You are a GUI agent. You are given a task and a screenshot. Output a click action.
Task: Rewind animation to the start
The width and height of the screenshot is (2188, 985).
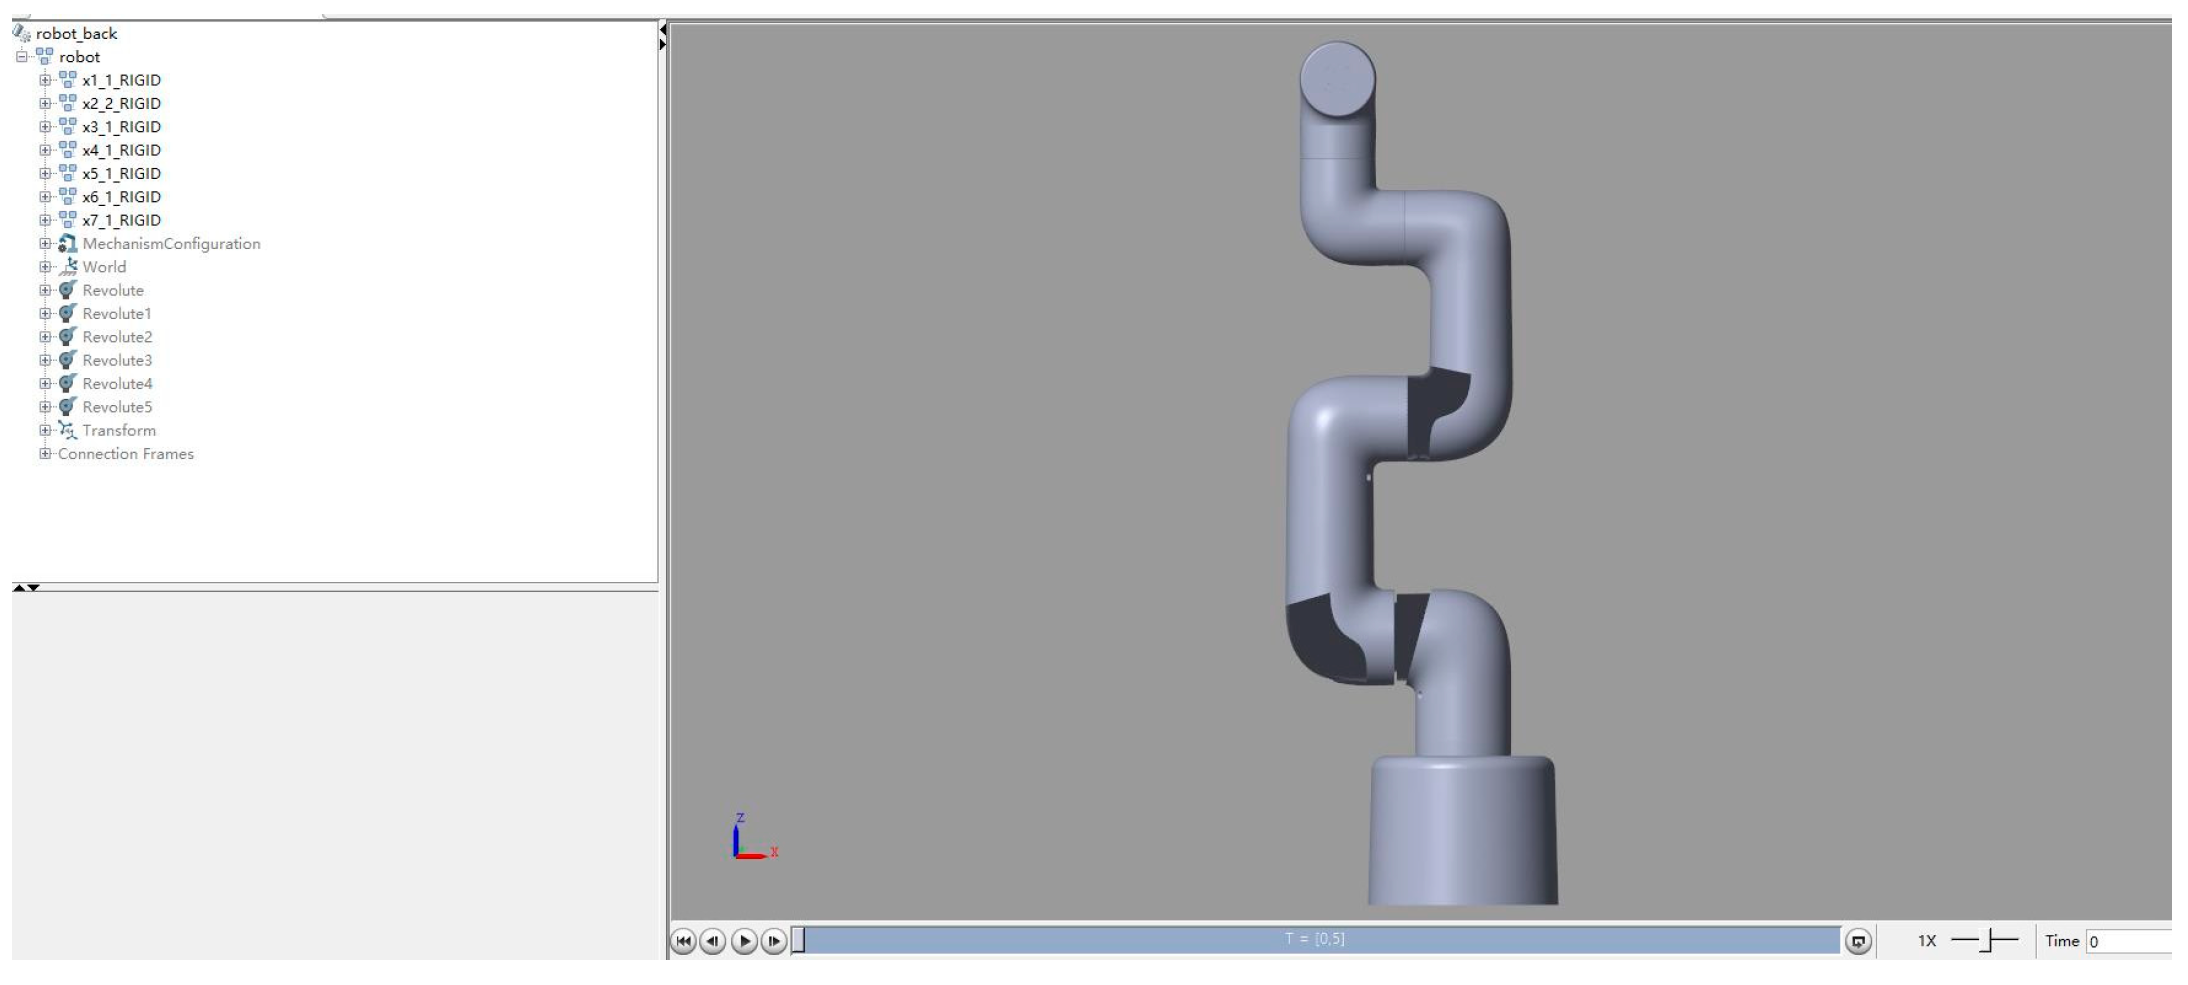(x=683, y=941)
